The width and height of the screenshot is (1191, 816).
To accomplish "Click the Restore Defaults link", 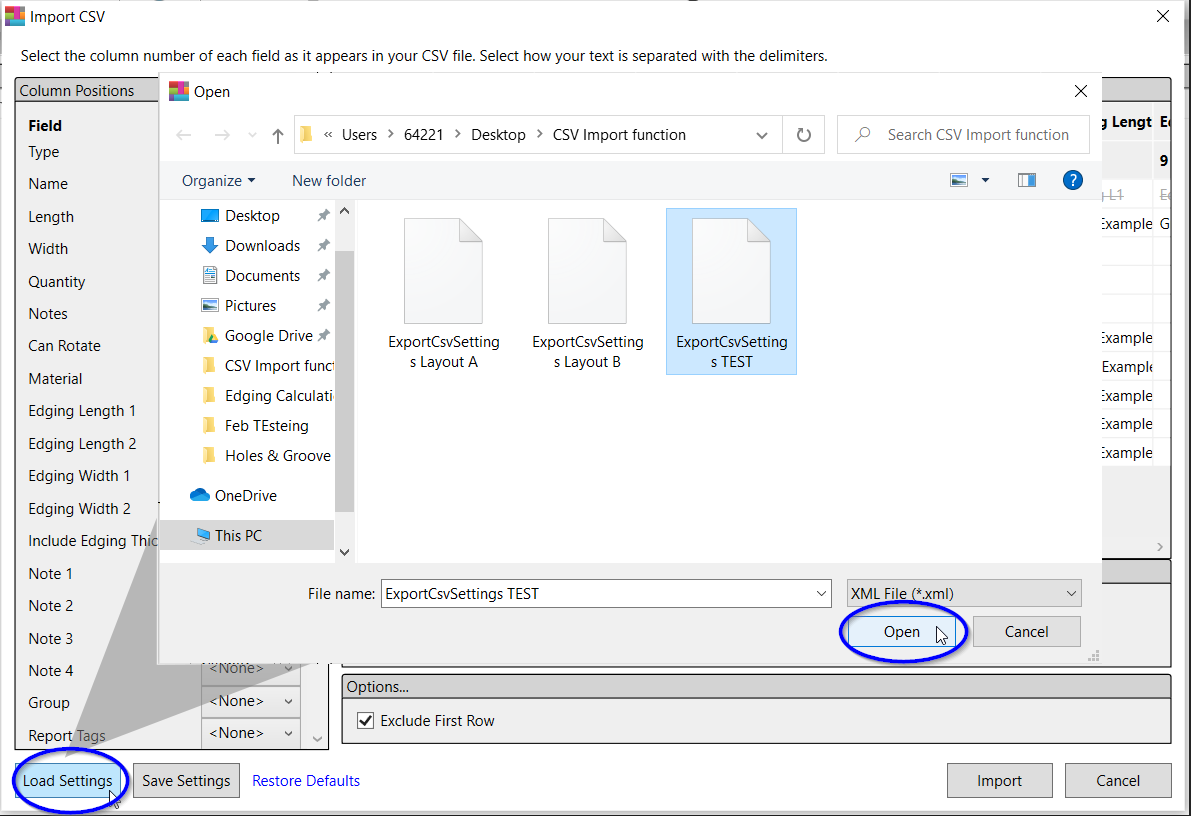I will tap(306, 781).
